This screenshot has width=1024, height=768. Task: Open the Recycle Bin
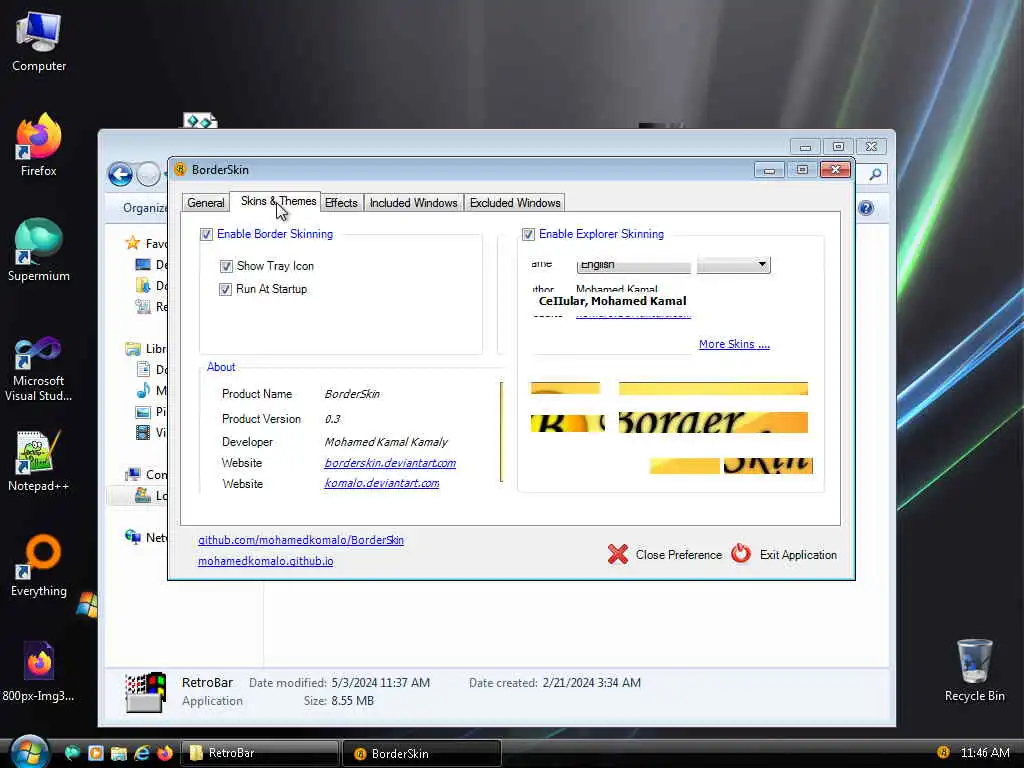coord(974,670)
